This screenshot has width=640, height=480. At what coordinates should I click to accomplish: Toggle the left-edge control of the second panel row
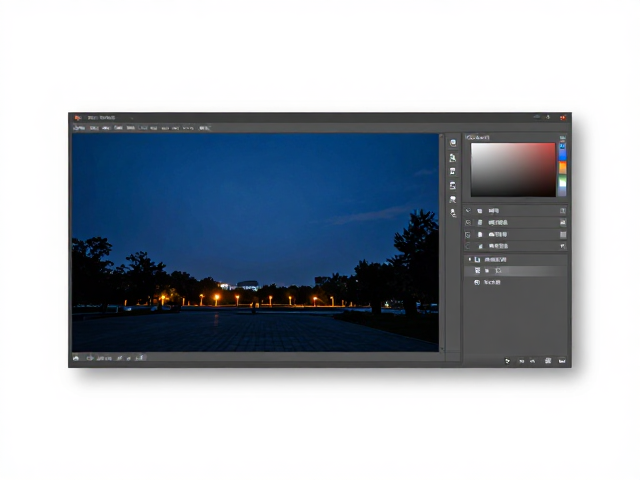[x=468, y=222]
